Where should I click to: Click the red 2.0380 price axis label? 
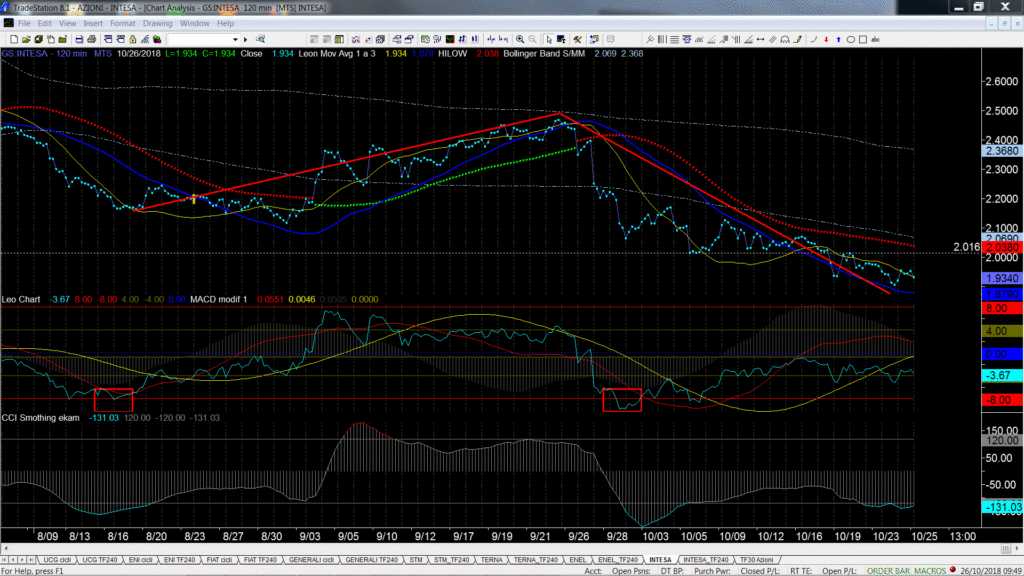click(x=1002, y=248)
